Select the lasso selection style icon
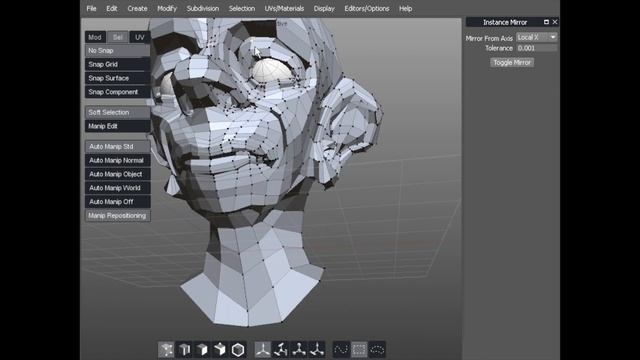The image size is (640, 360). [377, 350]
